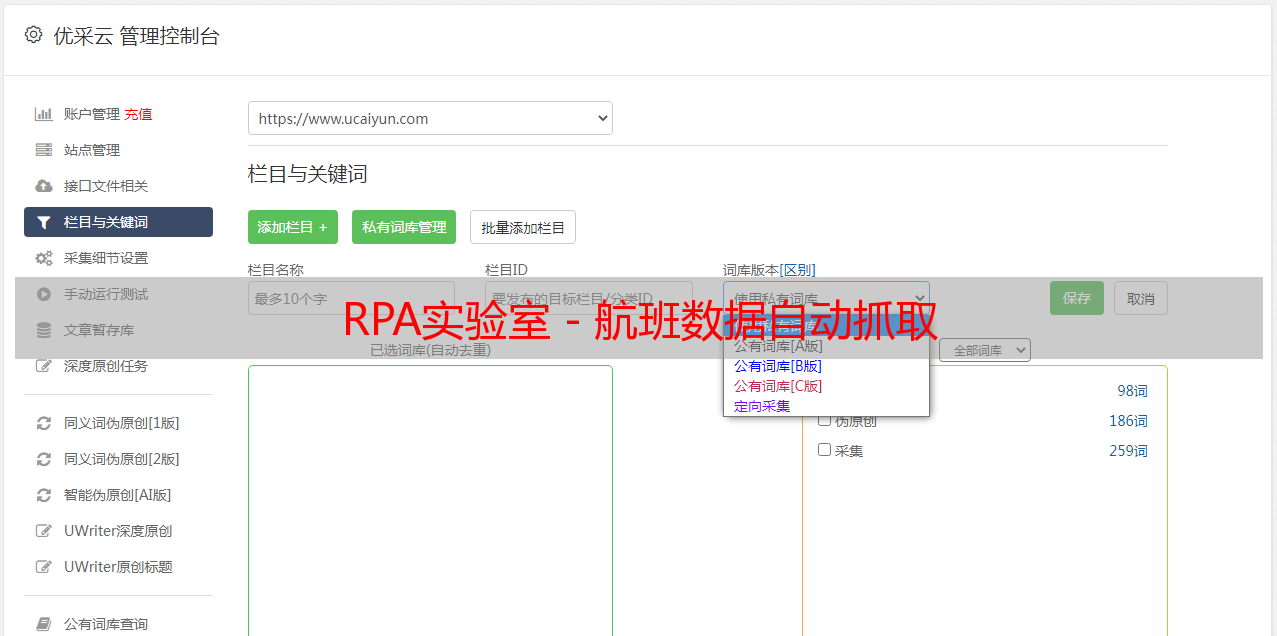This screenshot has width=1277, height=636.
Task: Click the 取消 button
Action: click(1141, 298)
